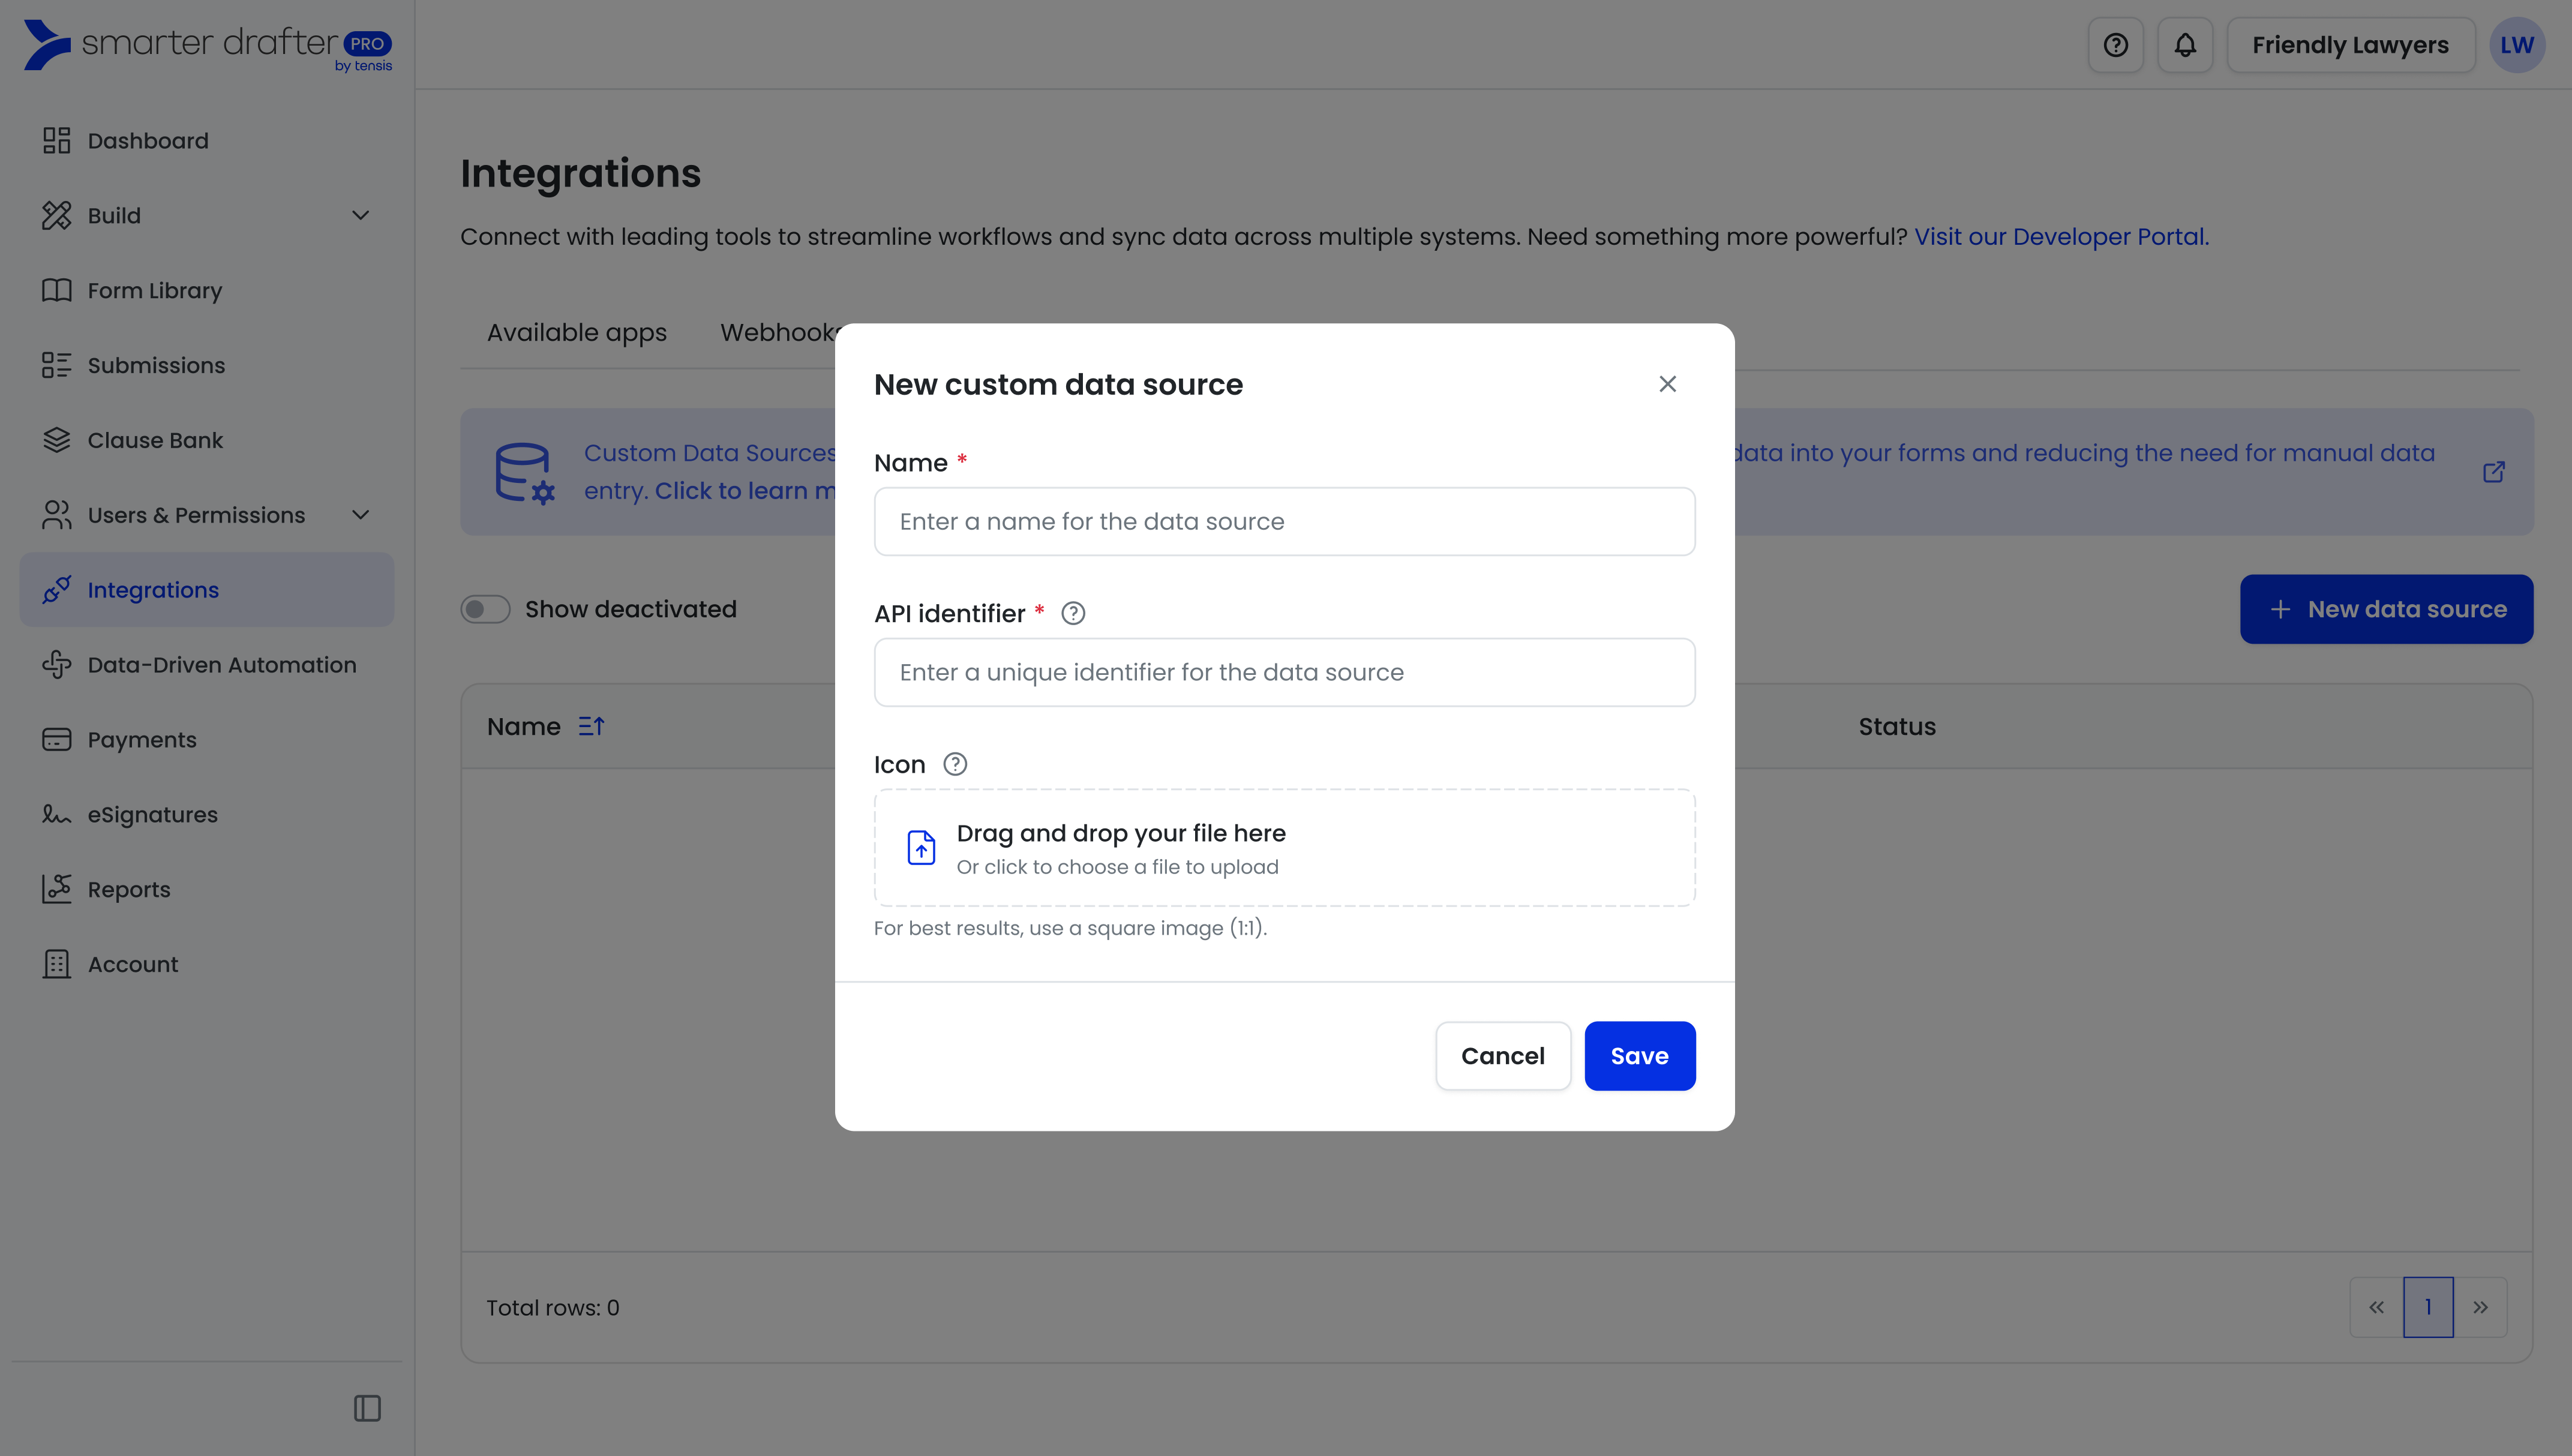Click into the data source Name field
Image resolution: width=2572 pixels, height=1456 pixels.
click(1284, 522)
